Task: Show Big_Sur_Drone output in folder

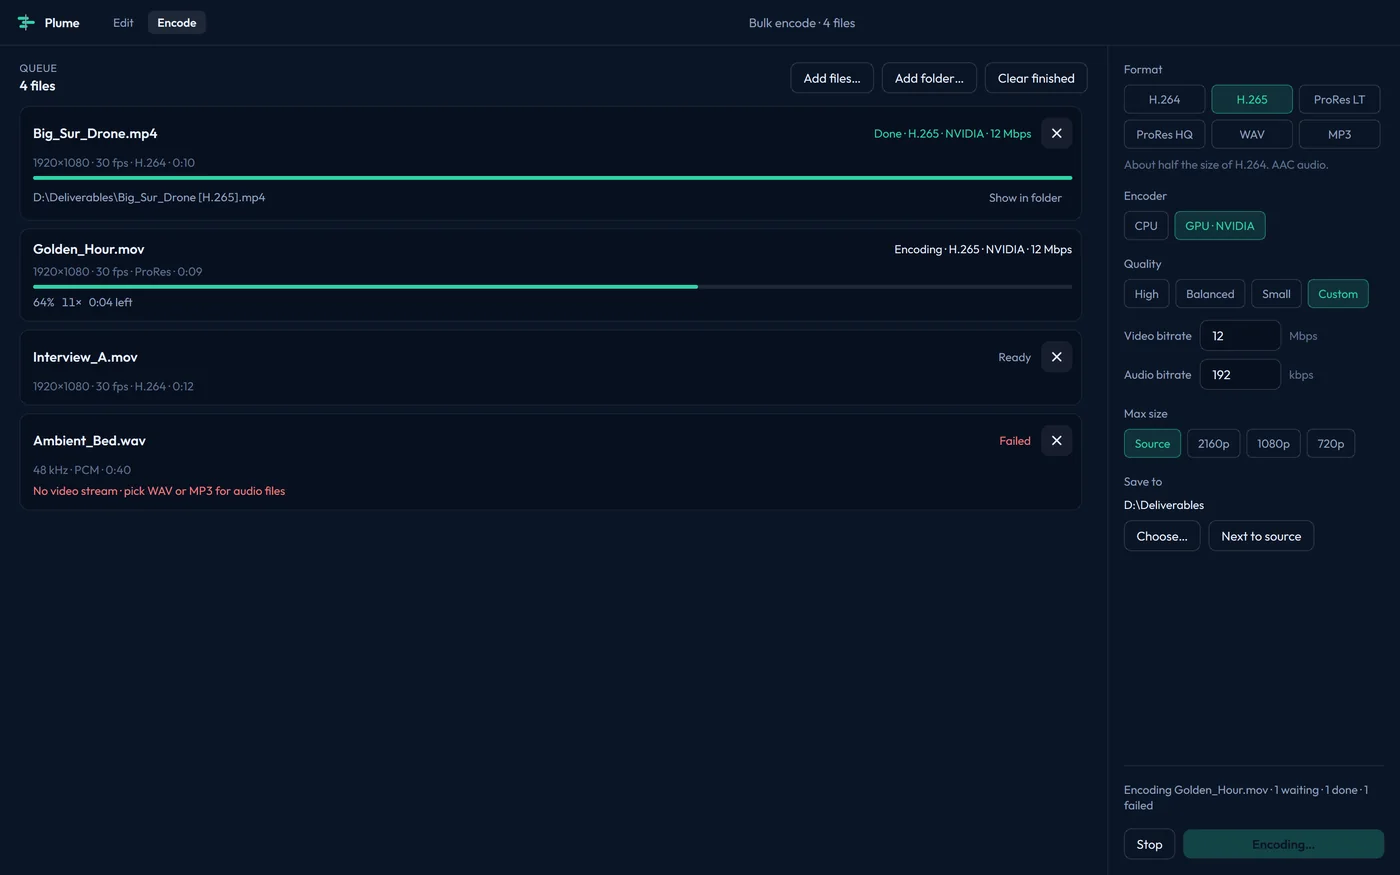Action: 1025,198
